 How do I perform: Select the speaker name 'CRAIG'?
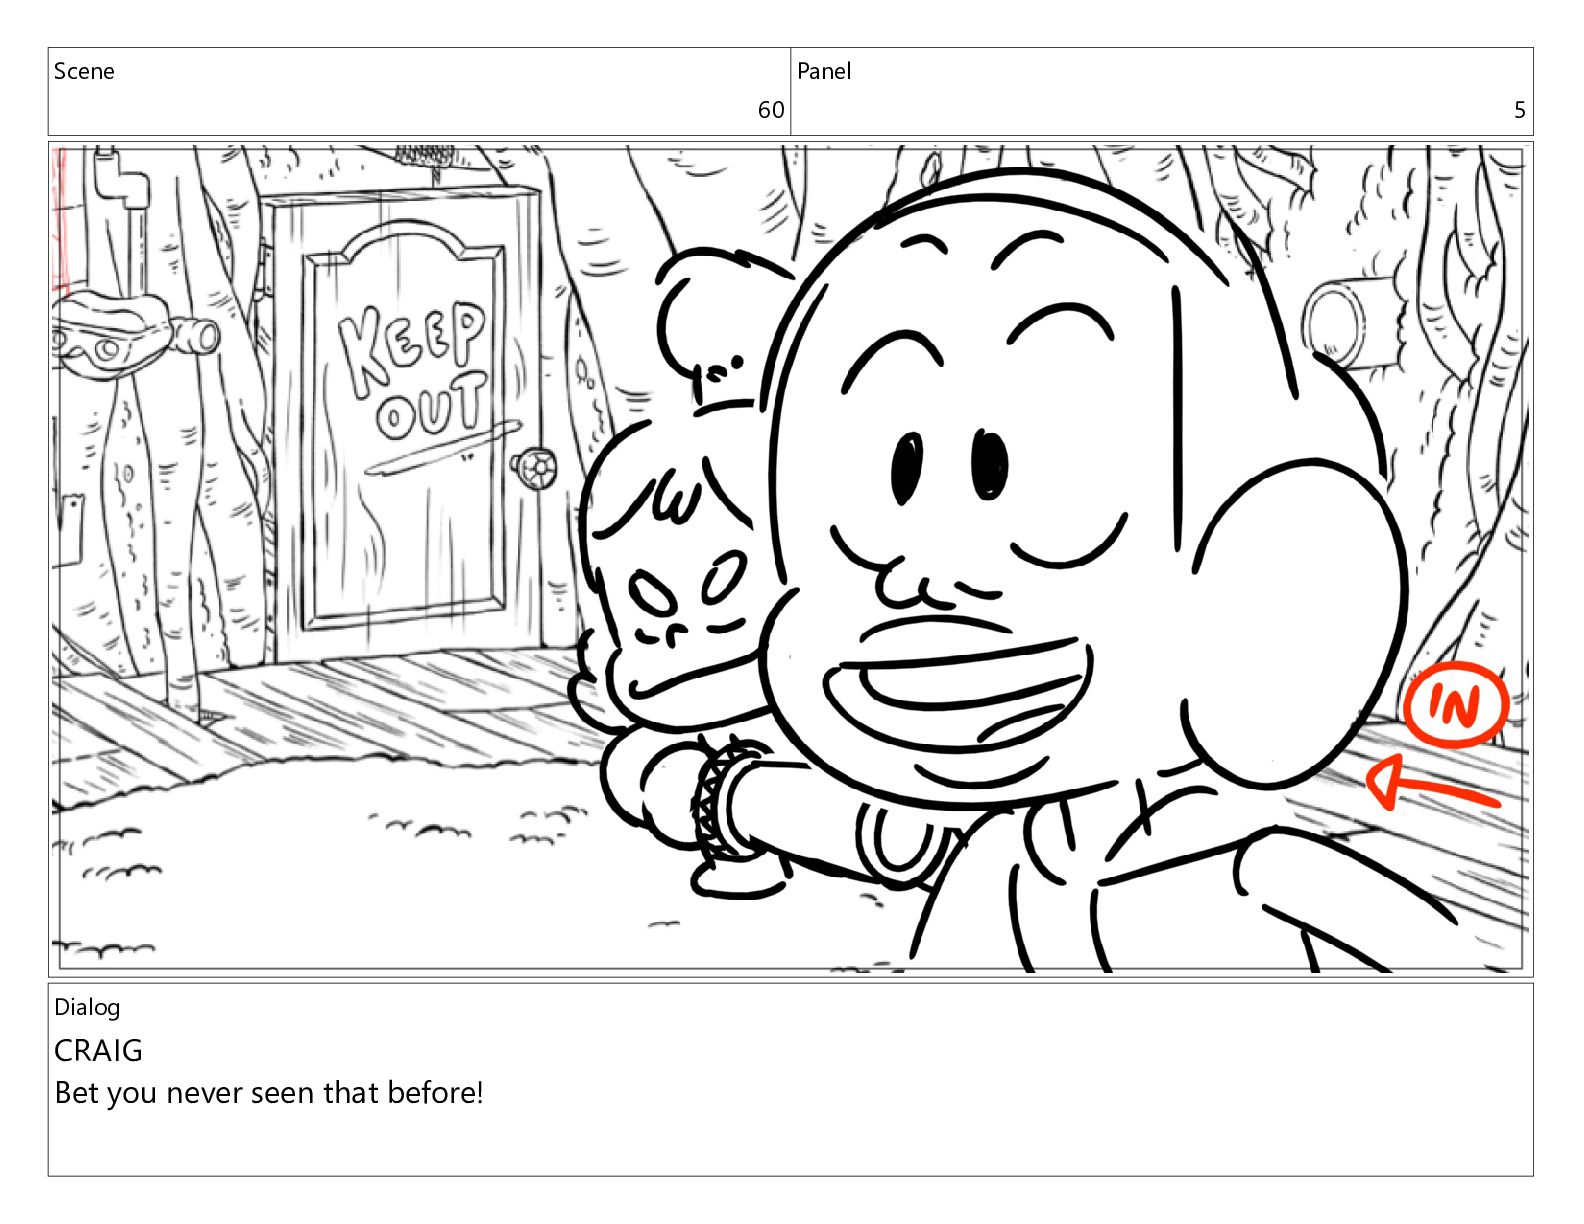pos(98,1050)
